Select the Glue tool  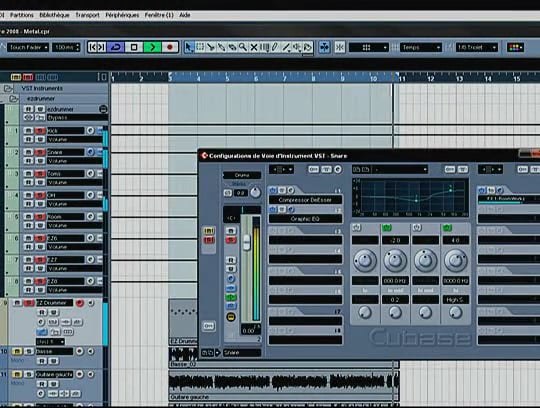pyautogui.click(x=221, y=47)
